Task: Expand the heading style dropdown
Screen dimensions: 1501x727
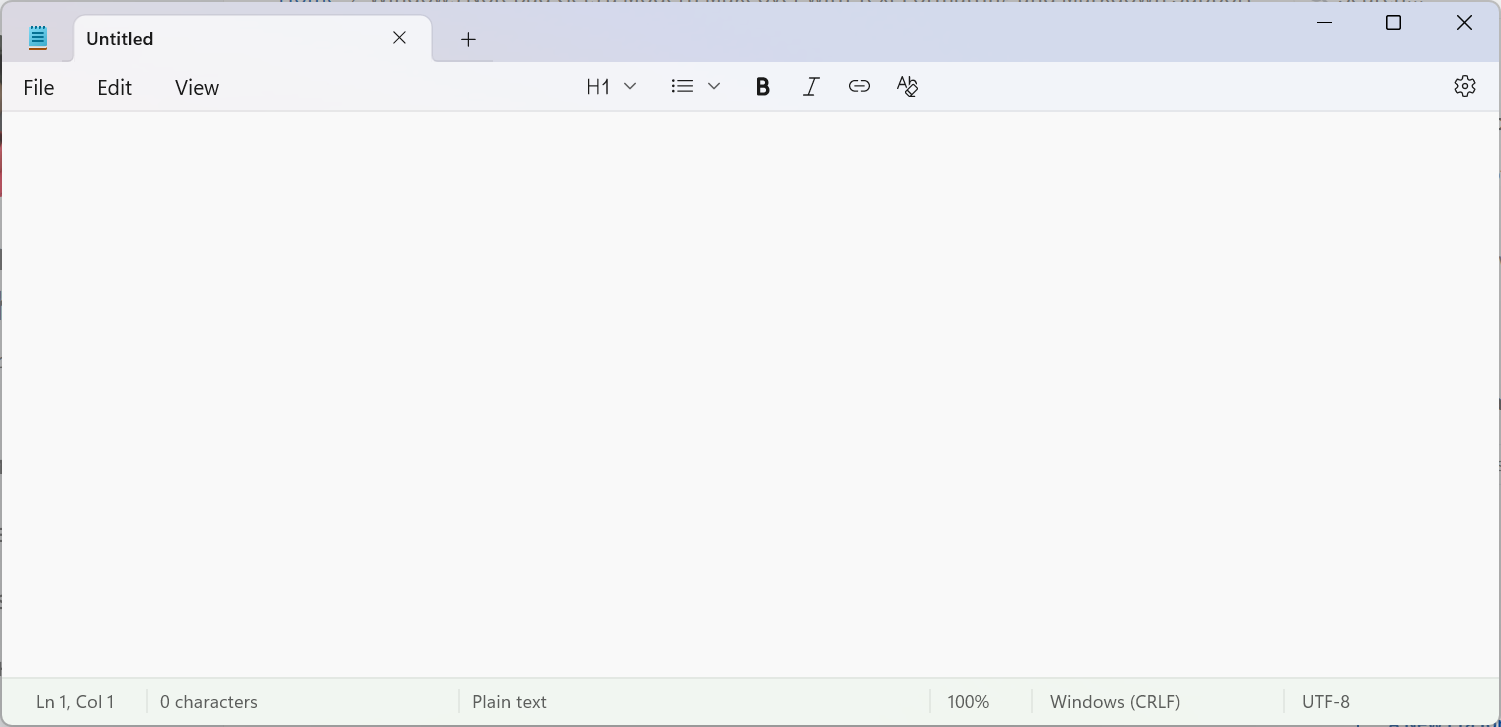Action: (630, 86)
